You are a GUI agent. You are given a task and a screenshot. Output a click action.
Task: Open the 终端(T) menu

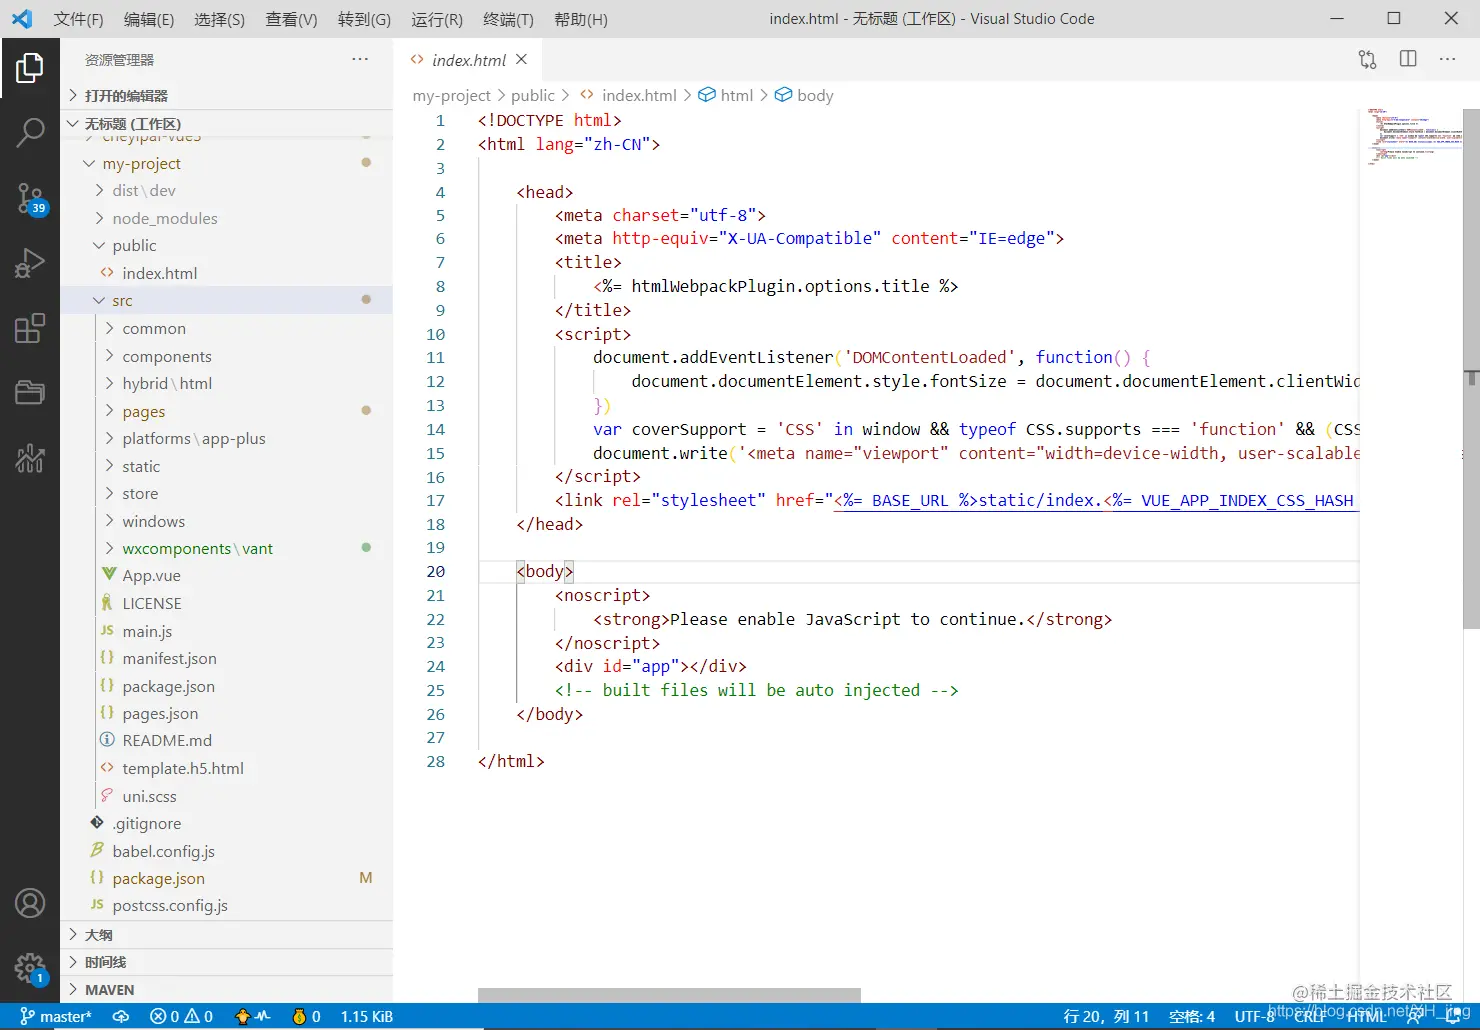(x=508, y=19)
